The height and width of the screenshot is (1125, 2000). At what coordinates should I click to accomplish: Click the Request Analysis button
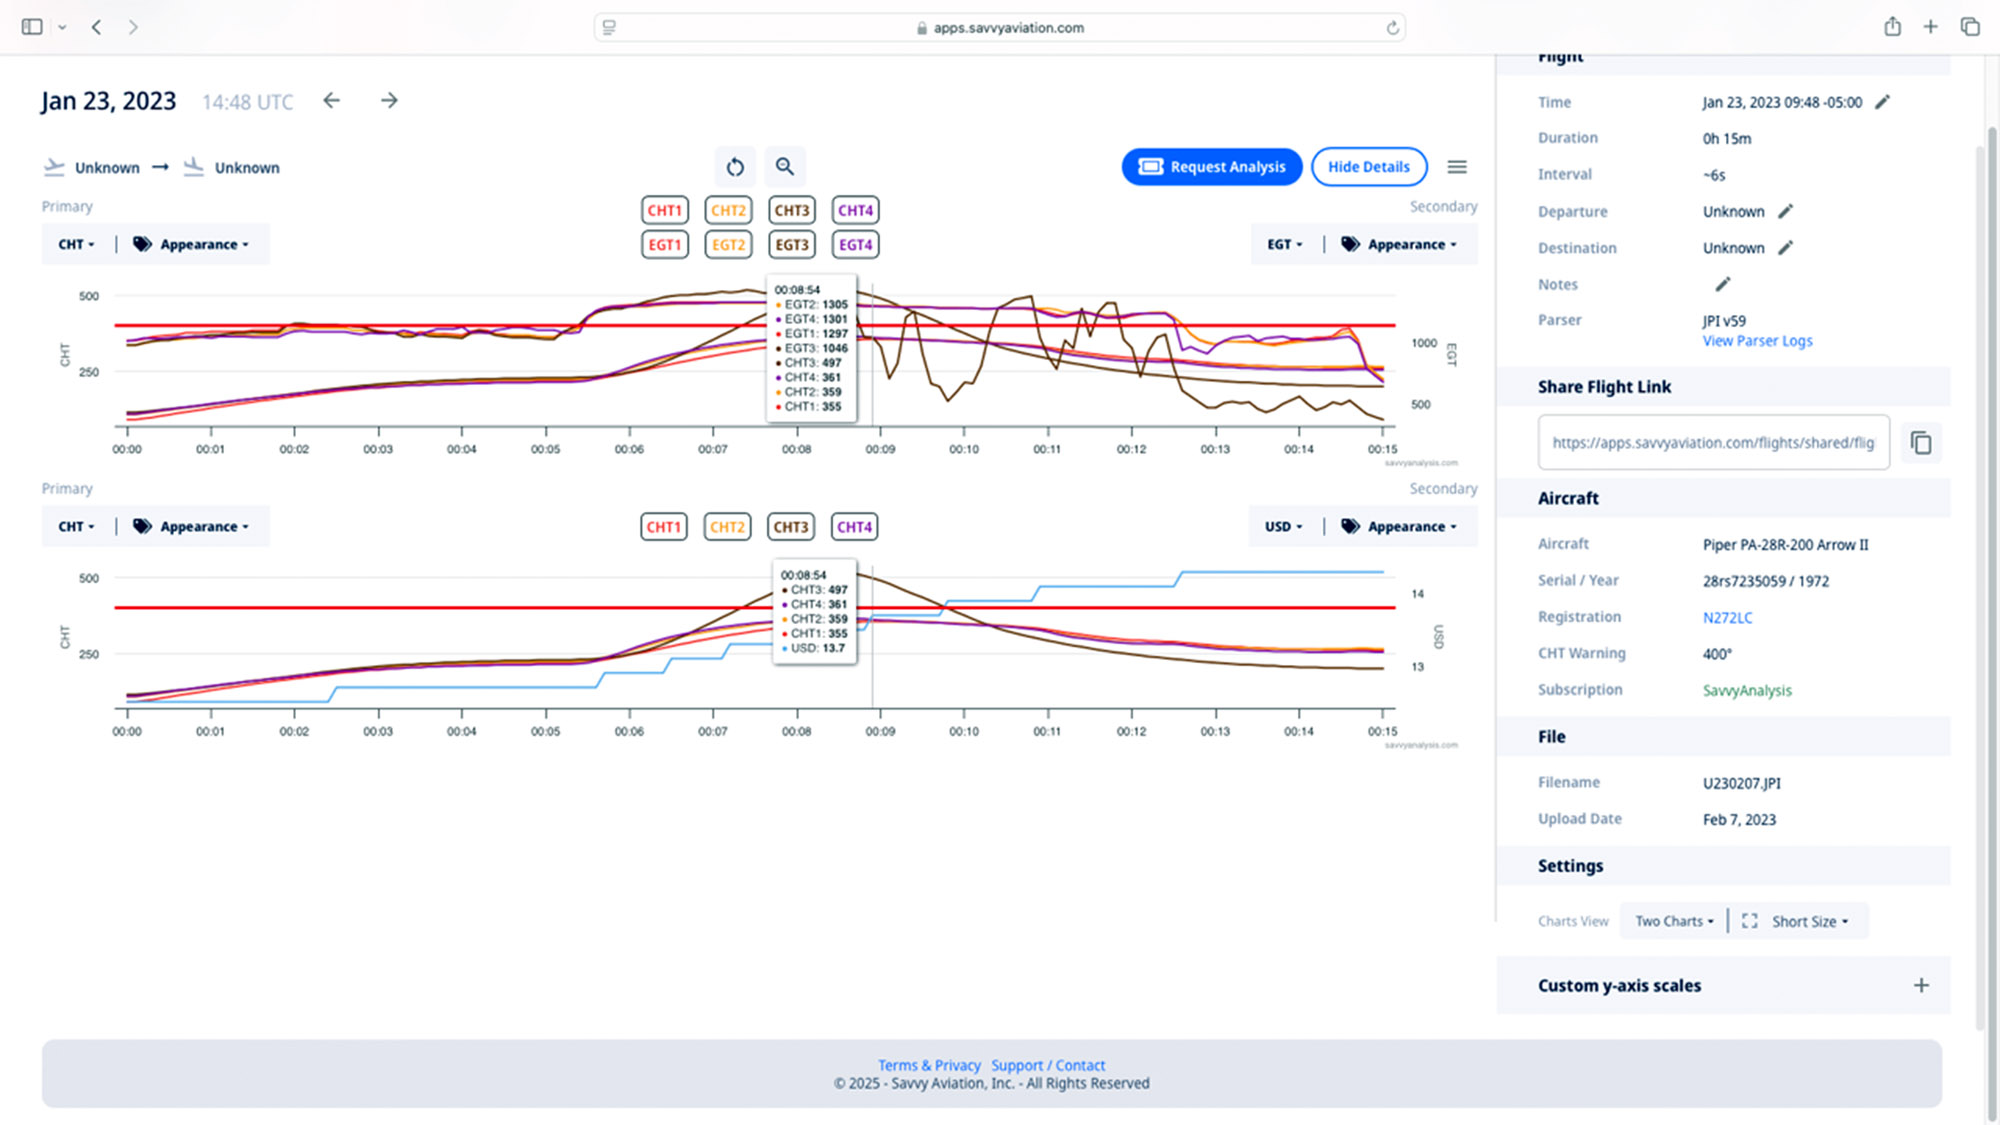pyautogui.click(x=1211, y=167)
